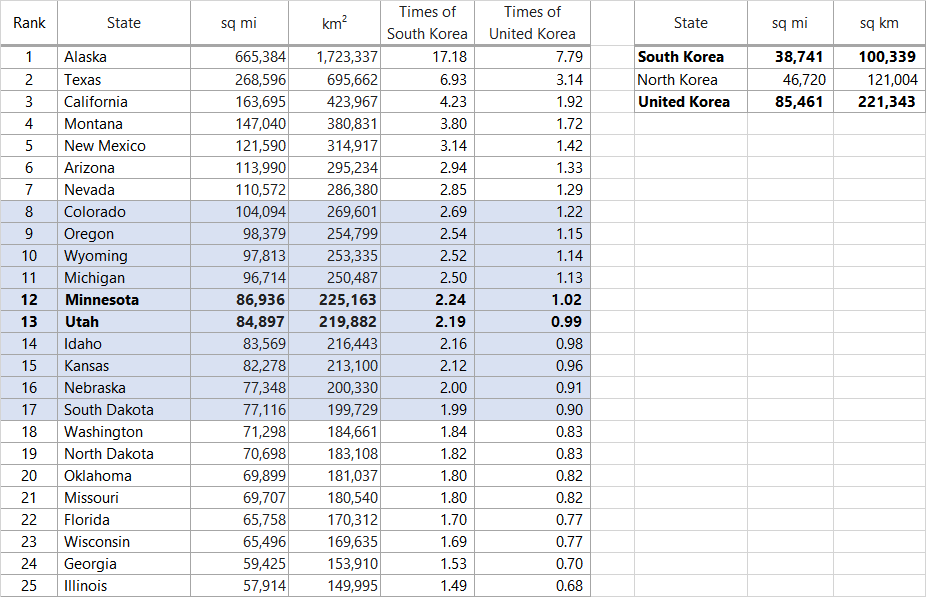Image resolution: width=926 pixels, height=597 pixels.
Task: Select the km² column header
Action: [x=334, y=23]
